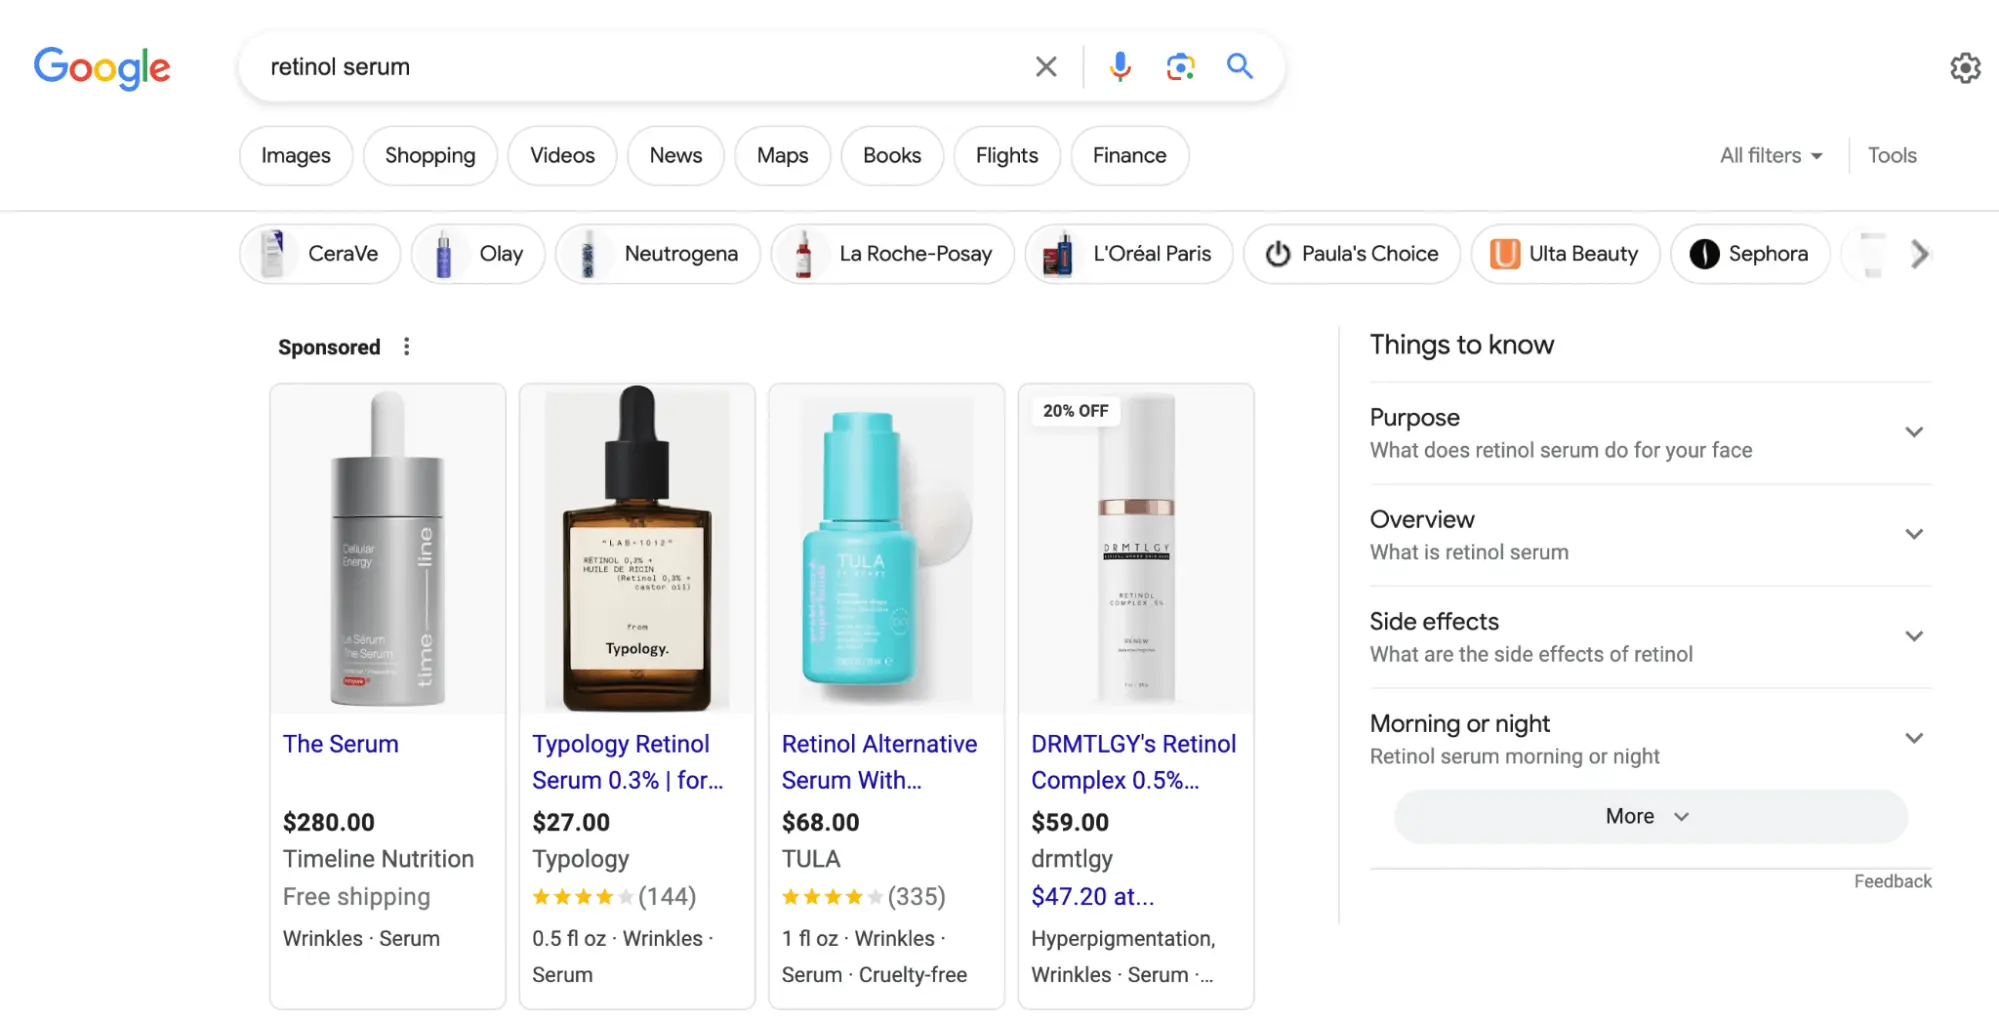The height and width of the screenshot is (1028, 1999).
Task: Clear the search box with the X icon
Action: 1046,67
